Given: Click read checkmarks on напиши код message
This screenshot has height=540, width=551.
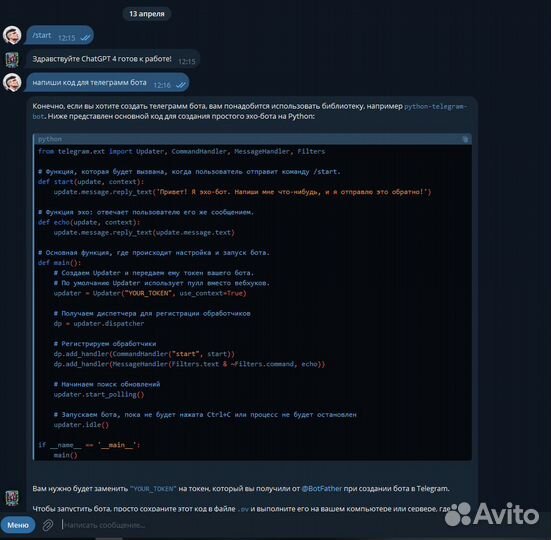Looking at the screenshot, I should (181, 85).
